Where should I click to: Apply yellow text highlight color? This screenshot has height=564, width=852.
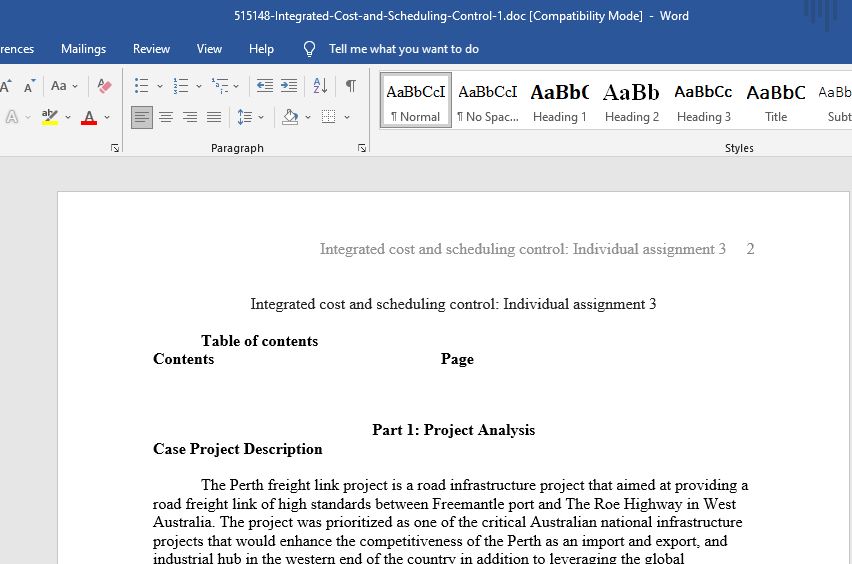tap(50, 117)
